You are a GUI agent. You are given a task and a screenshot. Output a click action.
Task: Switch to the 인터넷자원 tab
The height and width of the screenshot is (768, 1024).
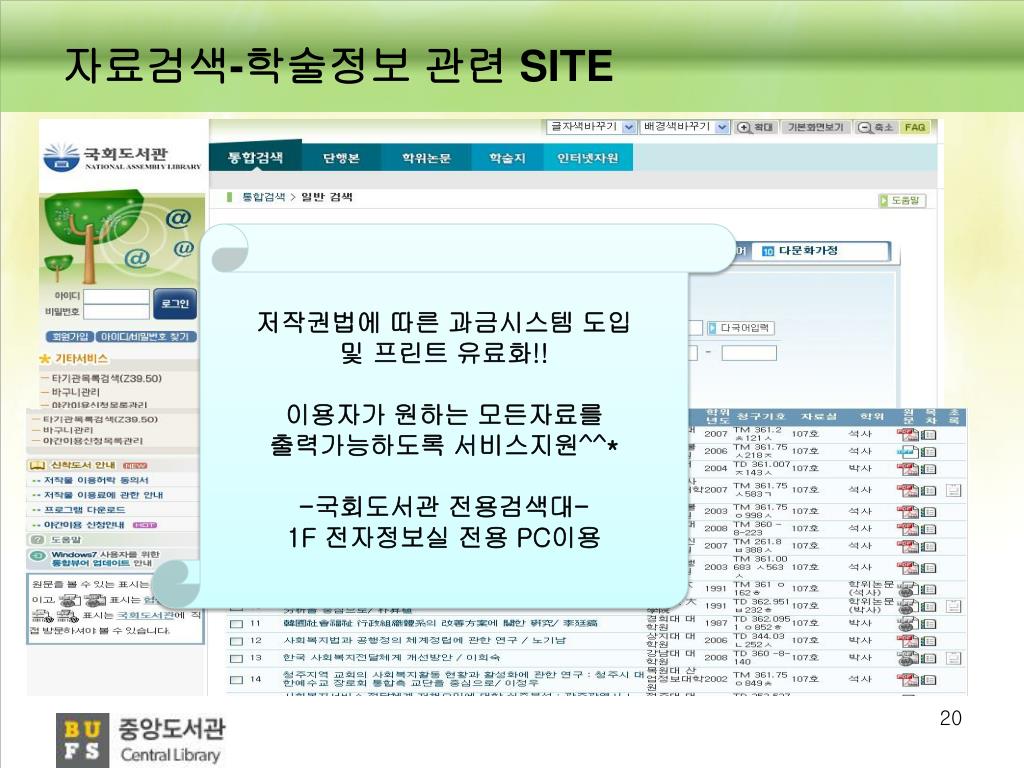click(588, 158)
